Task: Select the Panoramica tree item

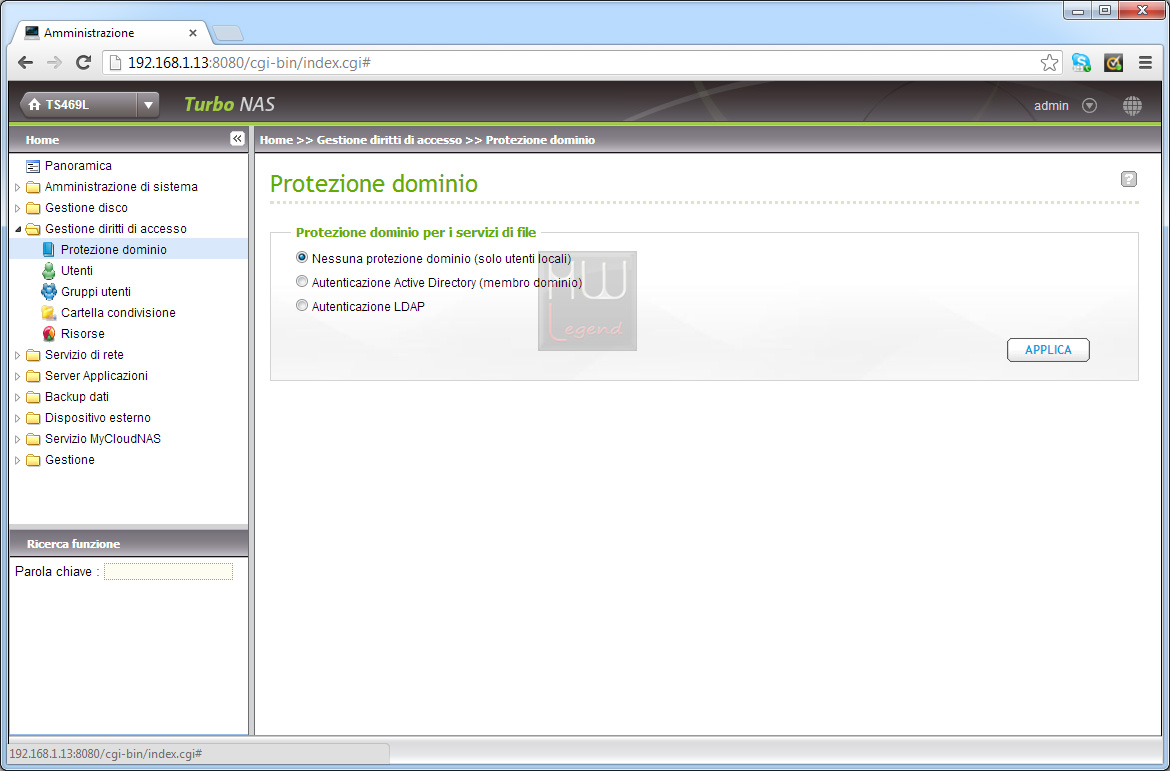Action: (x=78, y=166)
